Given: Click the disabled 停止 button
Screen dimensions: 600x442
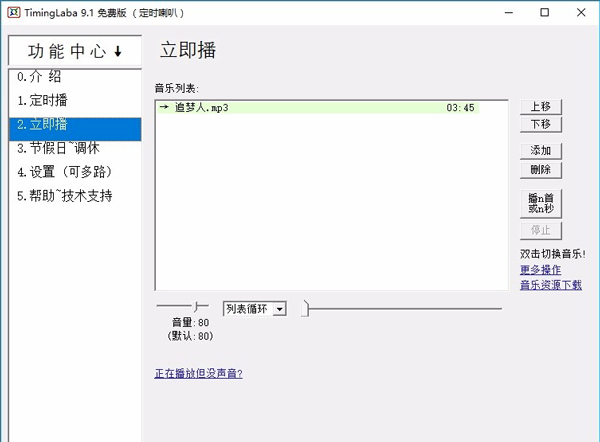Looking at the screenshot, I should pos(541,230).
